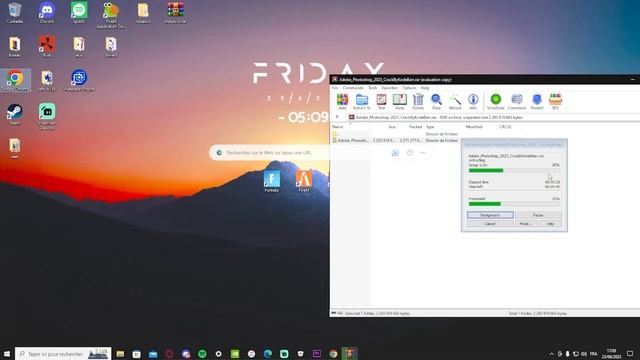This screenshot has width=640, height=360.
Task: Open the Favorites menu
Action: [389, 88]
